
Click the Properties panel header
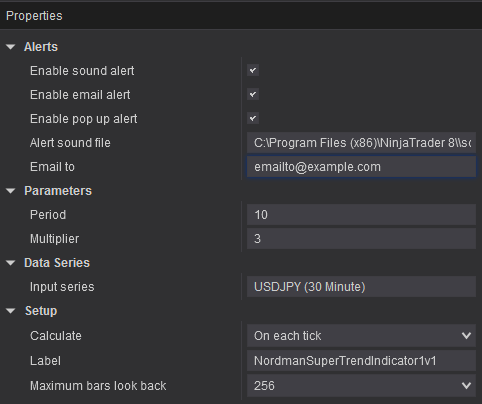click(x=241, y=16)
